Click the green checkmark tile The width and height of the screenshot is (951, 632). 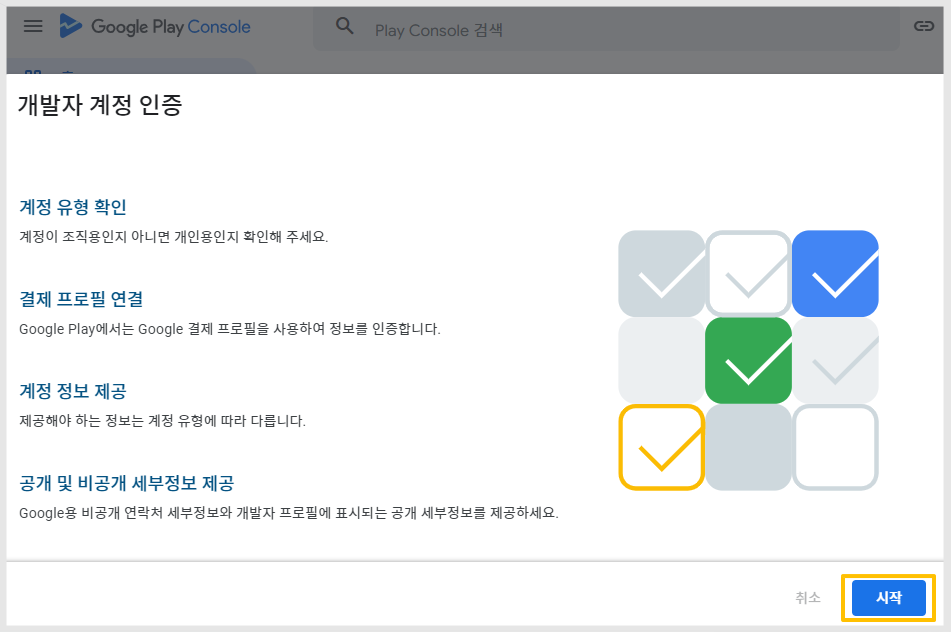[748, 360]
